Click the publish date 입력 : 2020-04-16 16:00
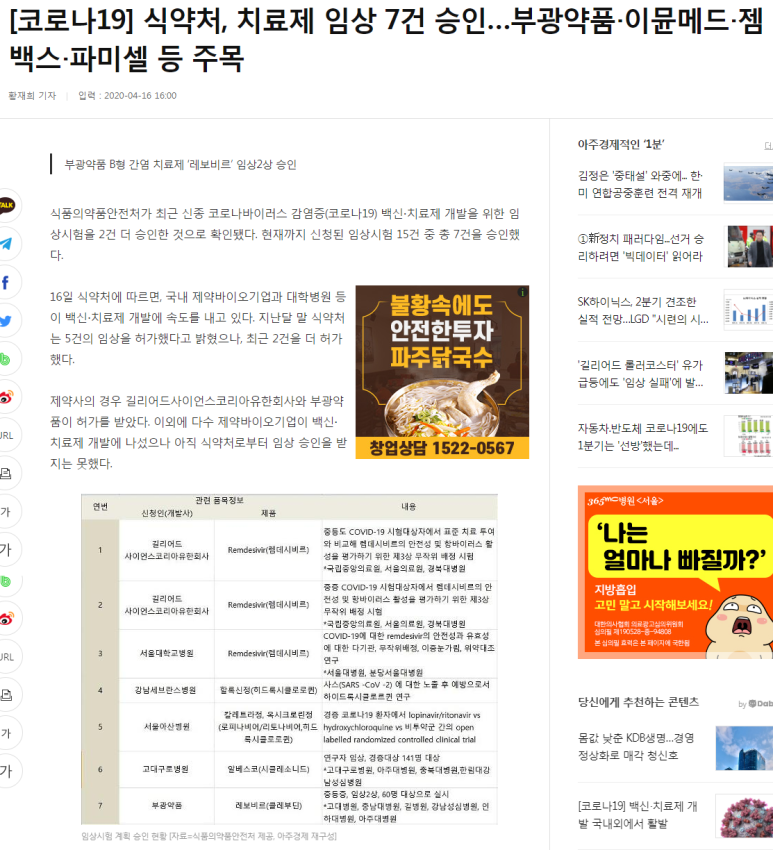 click(127, 95)
